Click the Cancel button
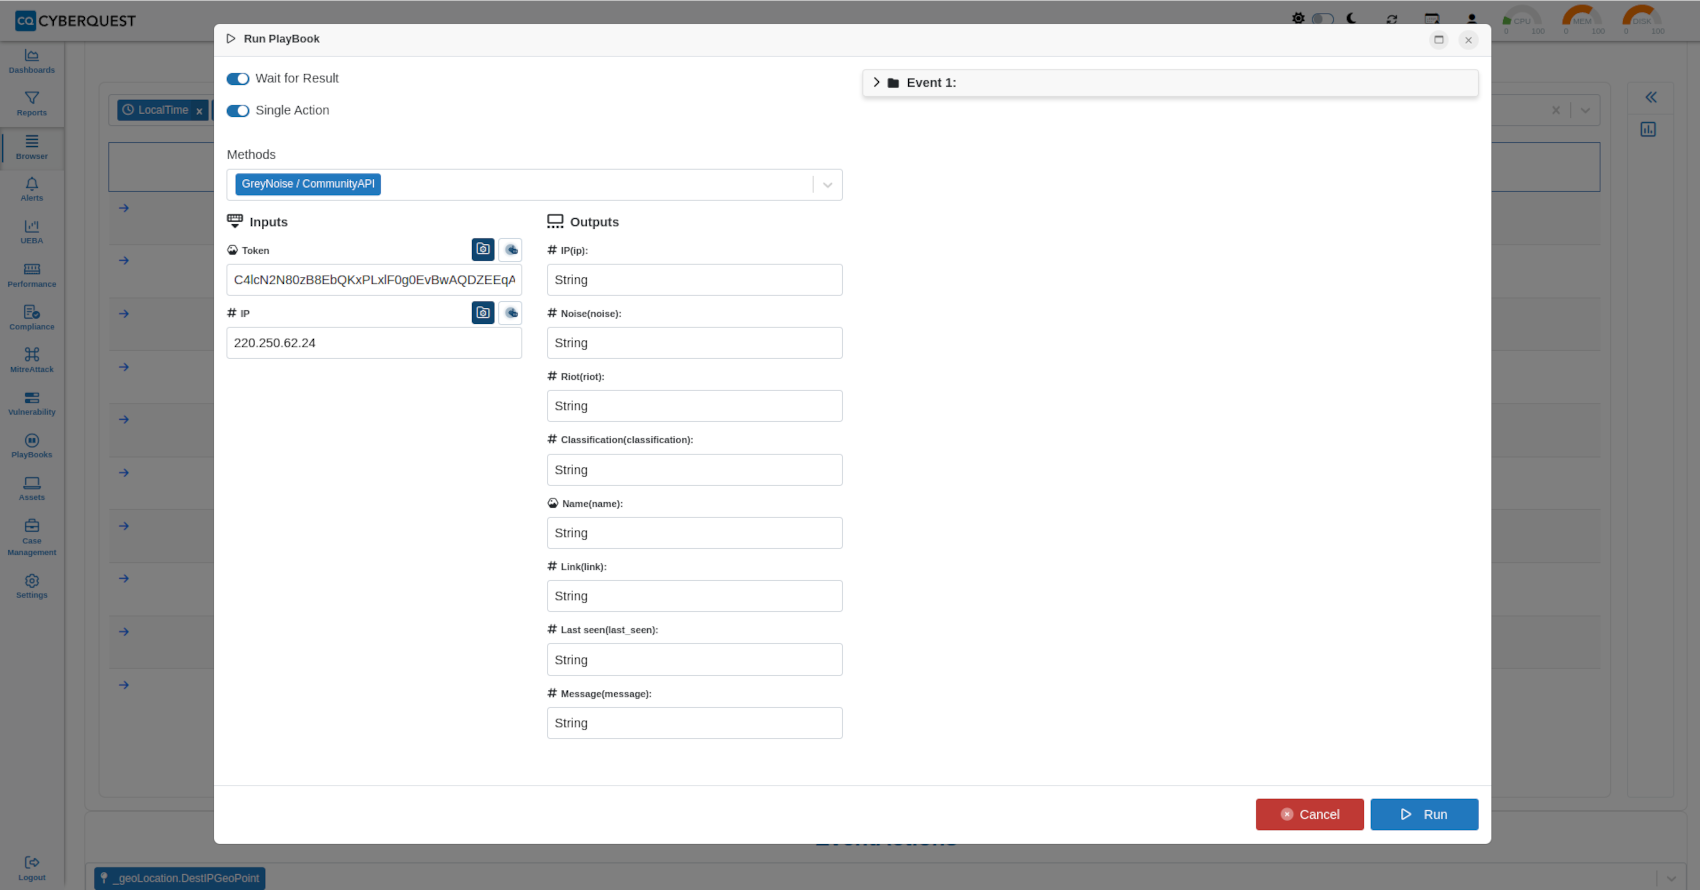1700x890 pixels. [1310, 814]
